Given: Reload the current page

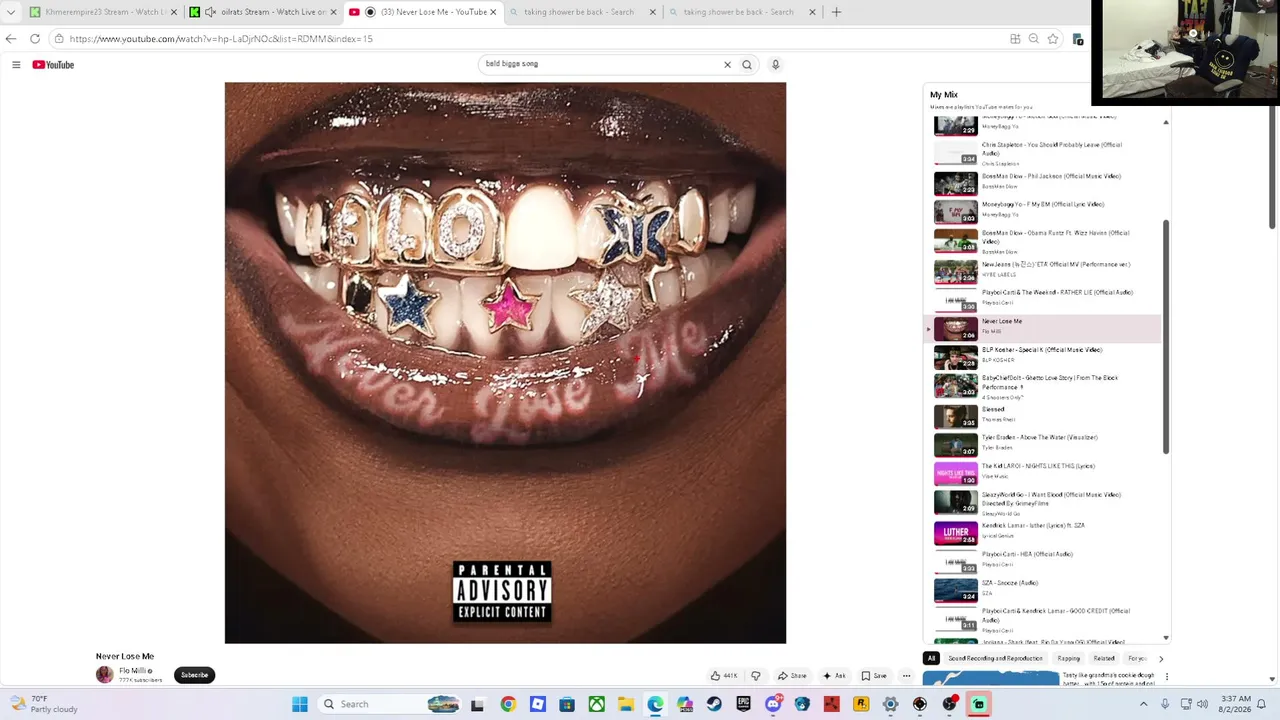Looking at the screenshot, I should (x=35, y=39).
